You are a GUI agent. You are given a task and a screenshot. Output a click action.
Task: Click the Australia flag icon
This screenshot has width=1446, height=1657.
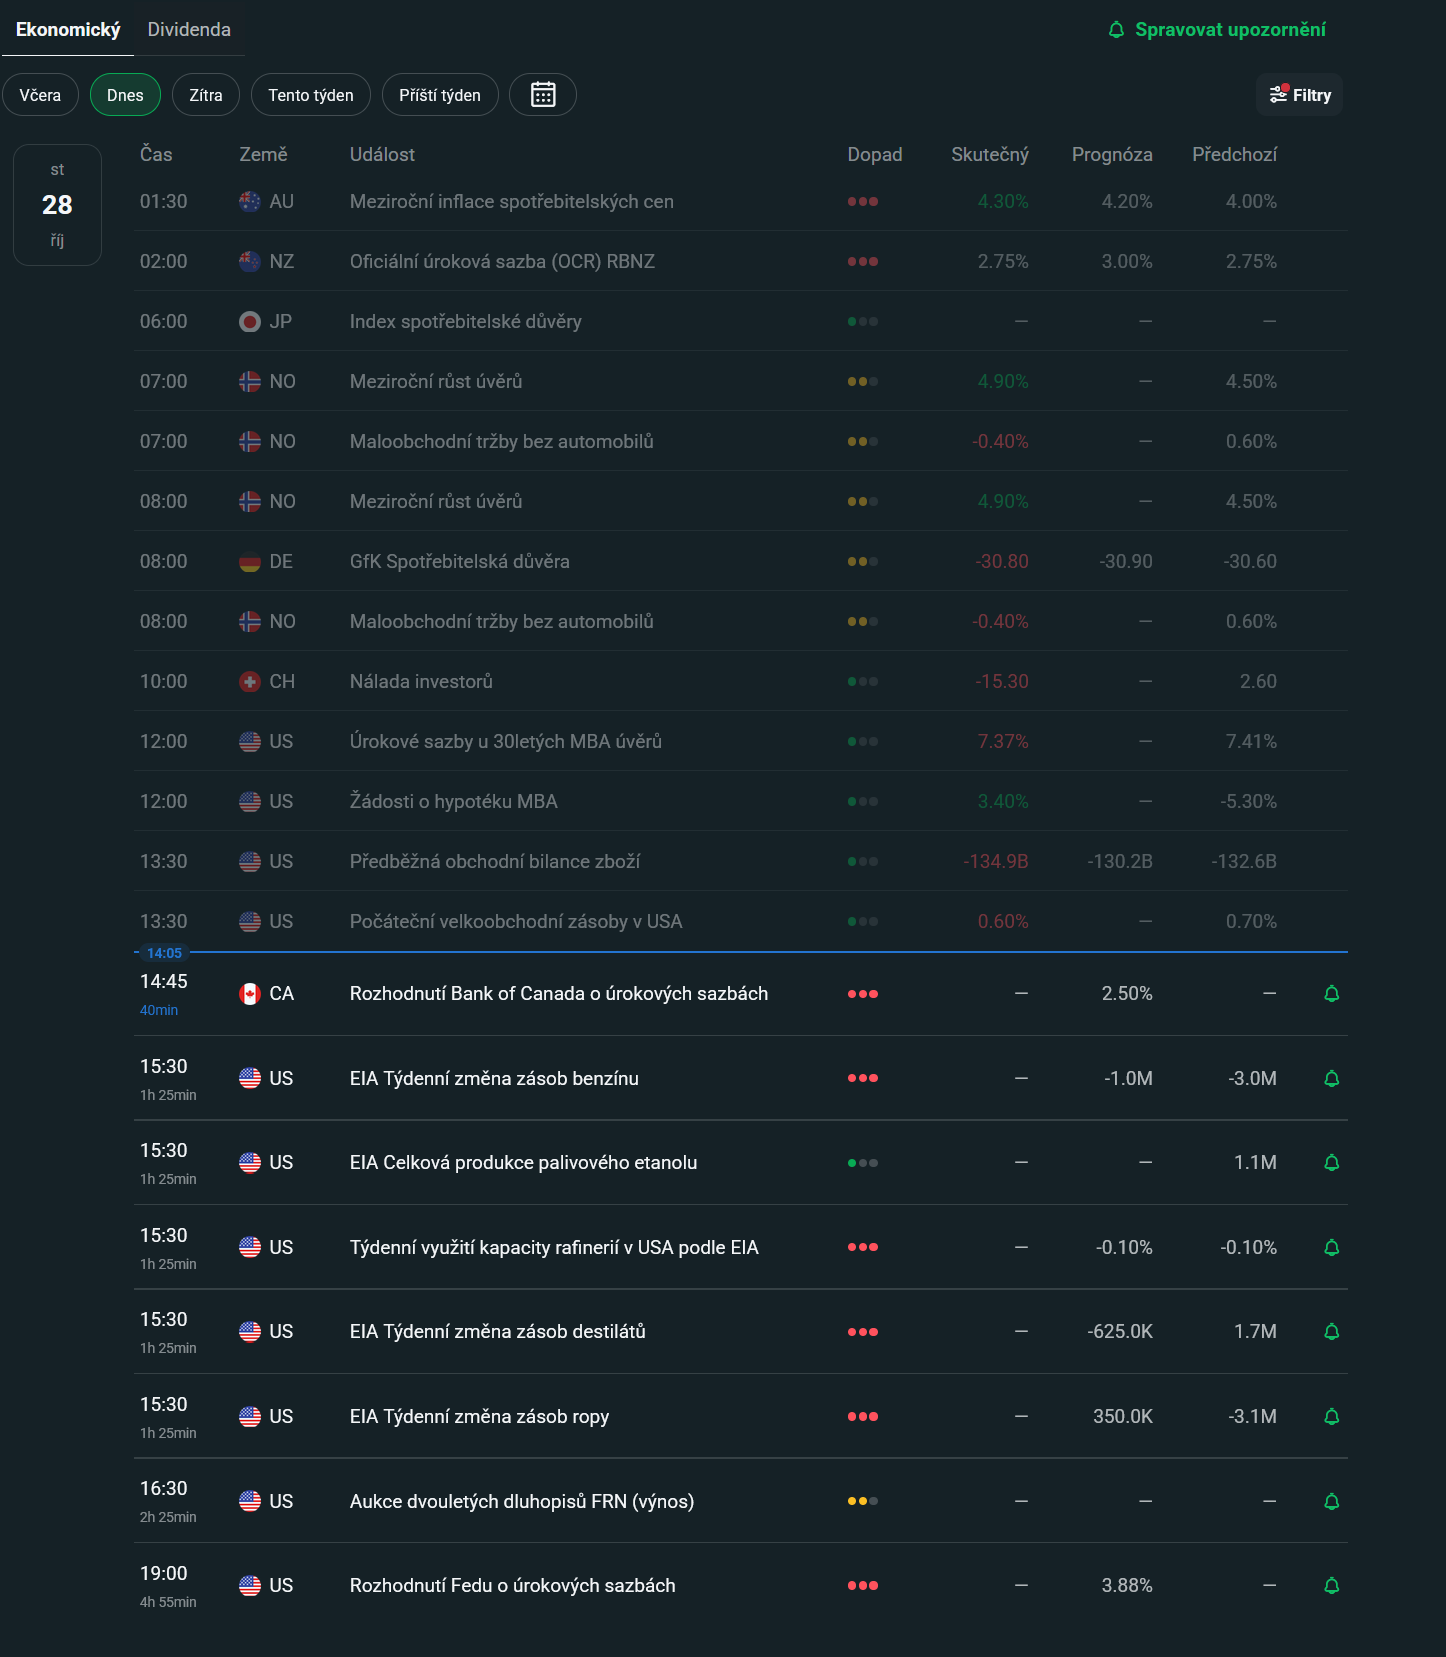coord(250,201)
